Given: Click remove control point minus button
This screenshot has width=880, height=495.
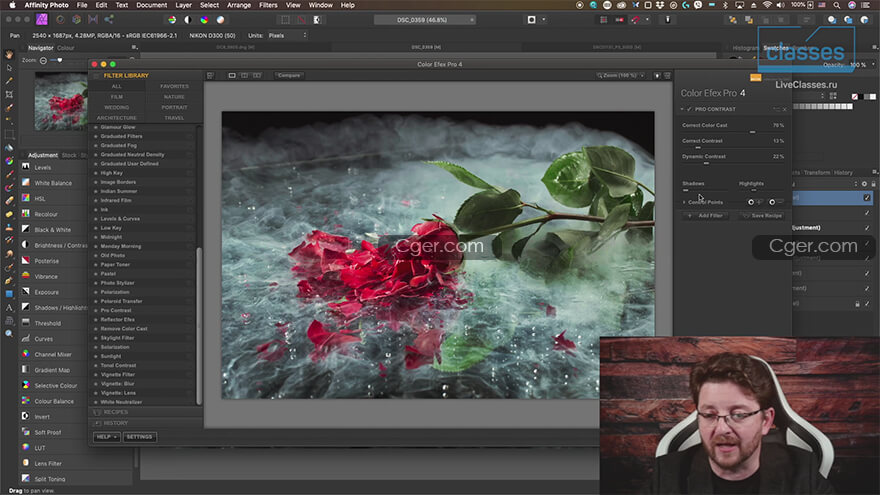Looking at the screenshot, I should (x=774, y=202).
